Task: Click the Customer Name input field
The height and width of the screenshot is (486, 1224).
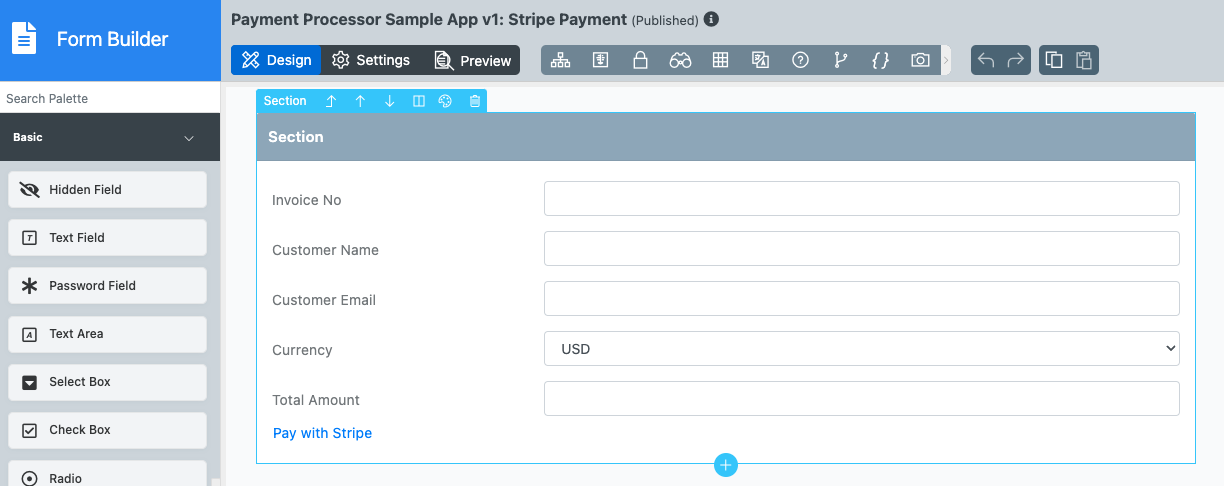Action: pyautogui.click(x=862, y=248)
